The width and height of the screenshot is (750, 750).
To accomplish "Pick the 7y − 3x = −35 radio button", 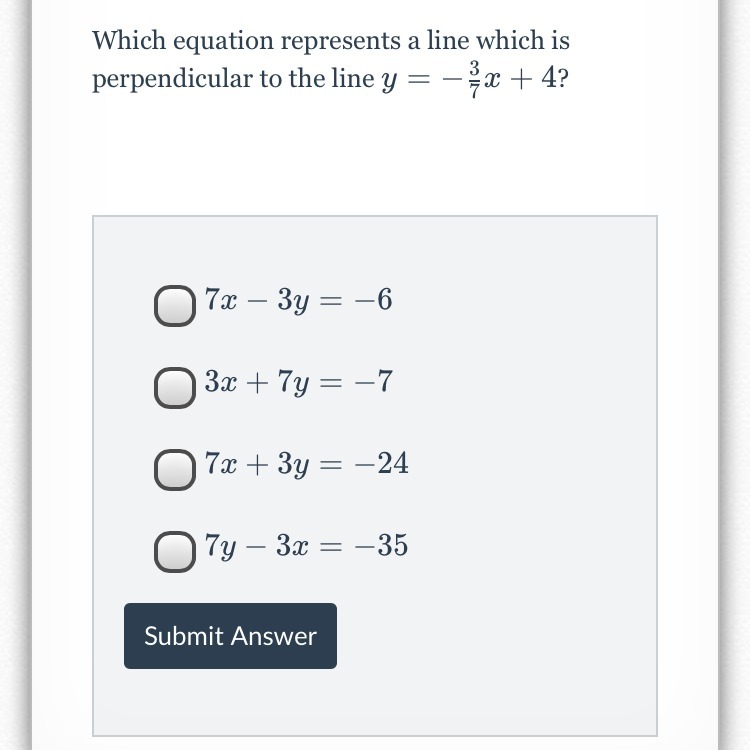I will point(175,553).
